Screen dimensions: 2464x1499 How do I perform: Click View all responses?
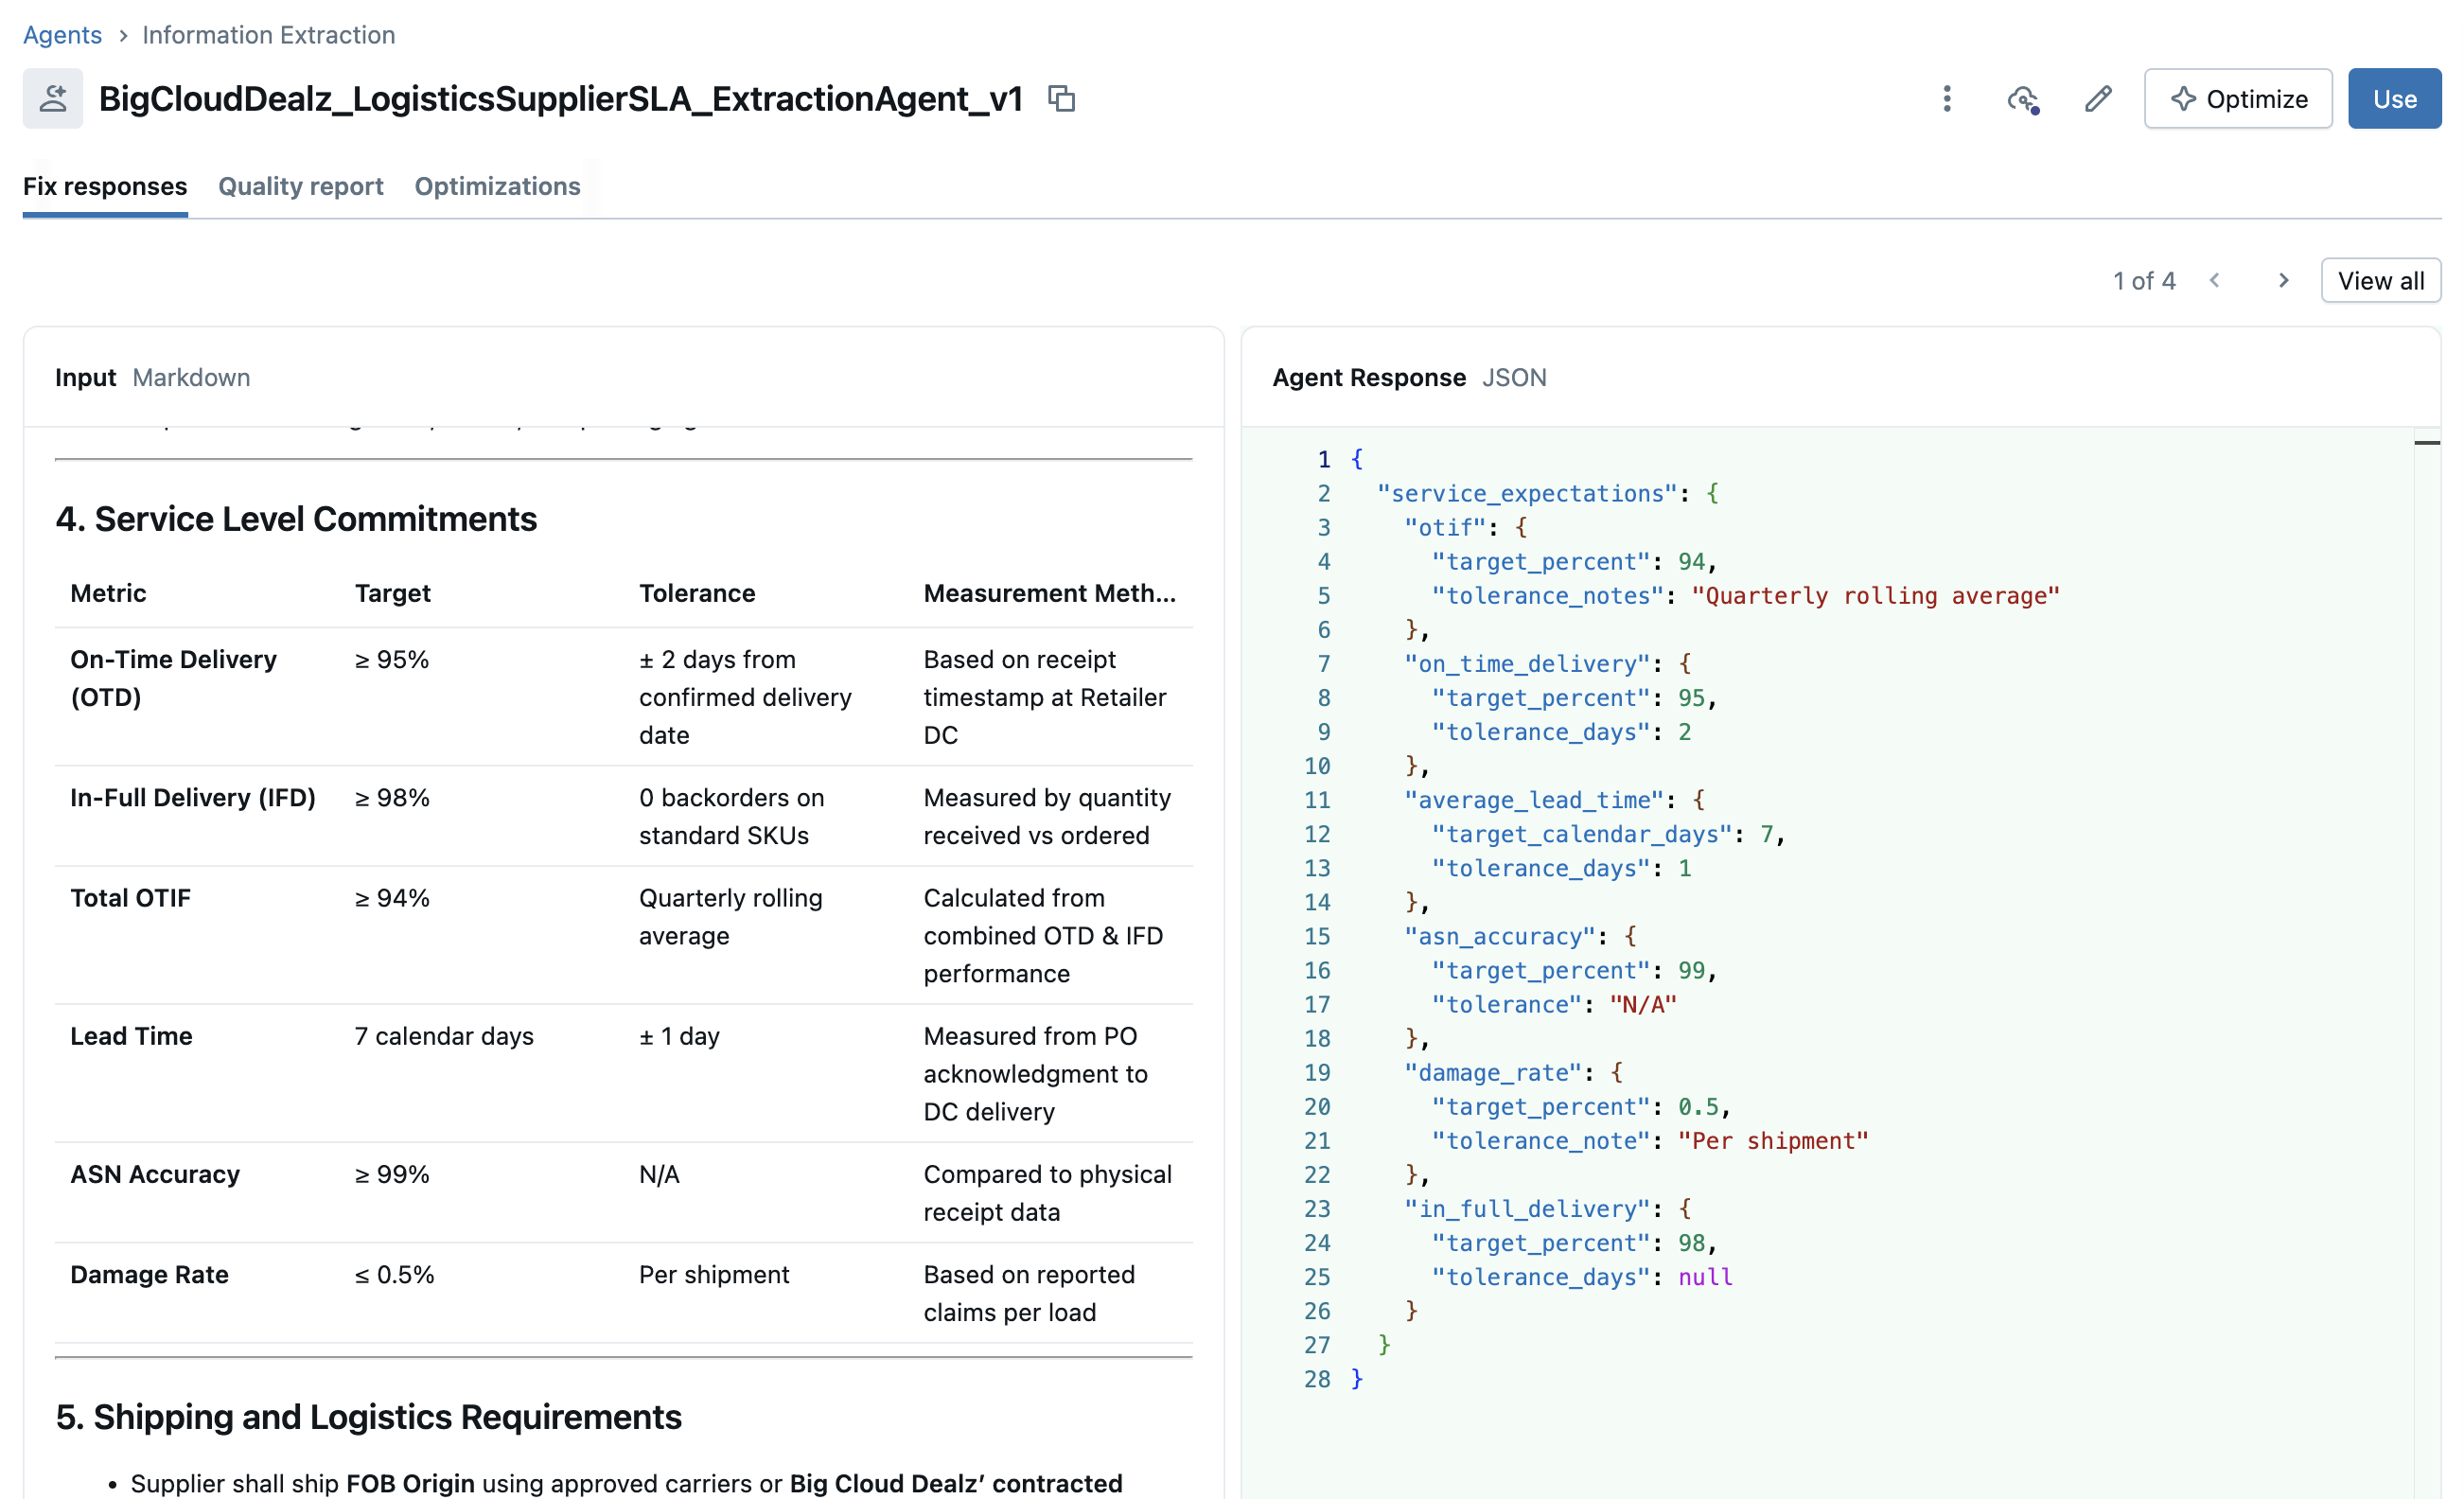pyautogui.click(x=2380, y=280)
